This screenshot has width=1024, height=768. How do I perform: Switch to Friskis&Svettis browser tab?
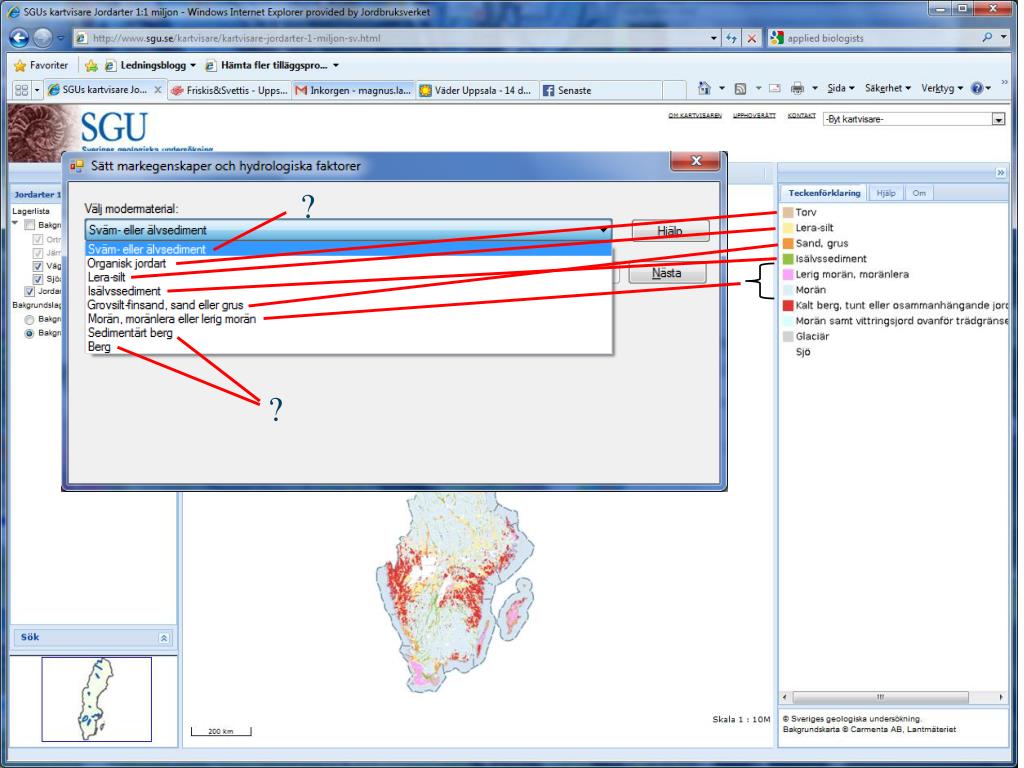click(x=229, y=90)
